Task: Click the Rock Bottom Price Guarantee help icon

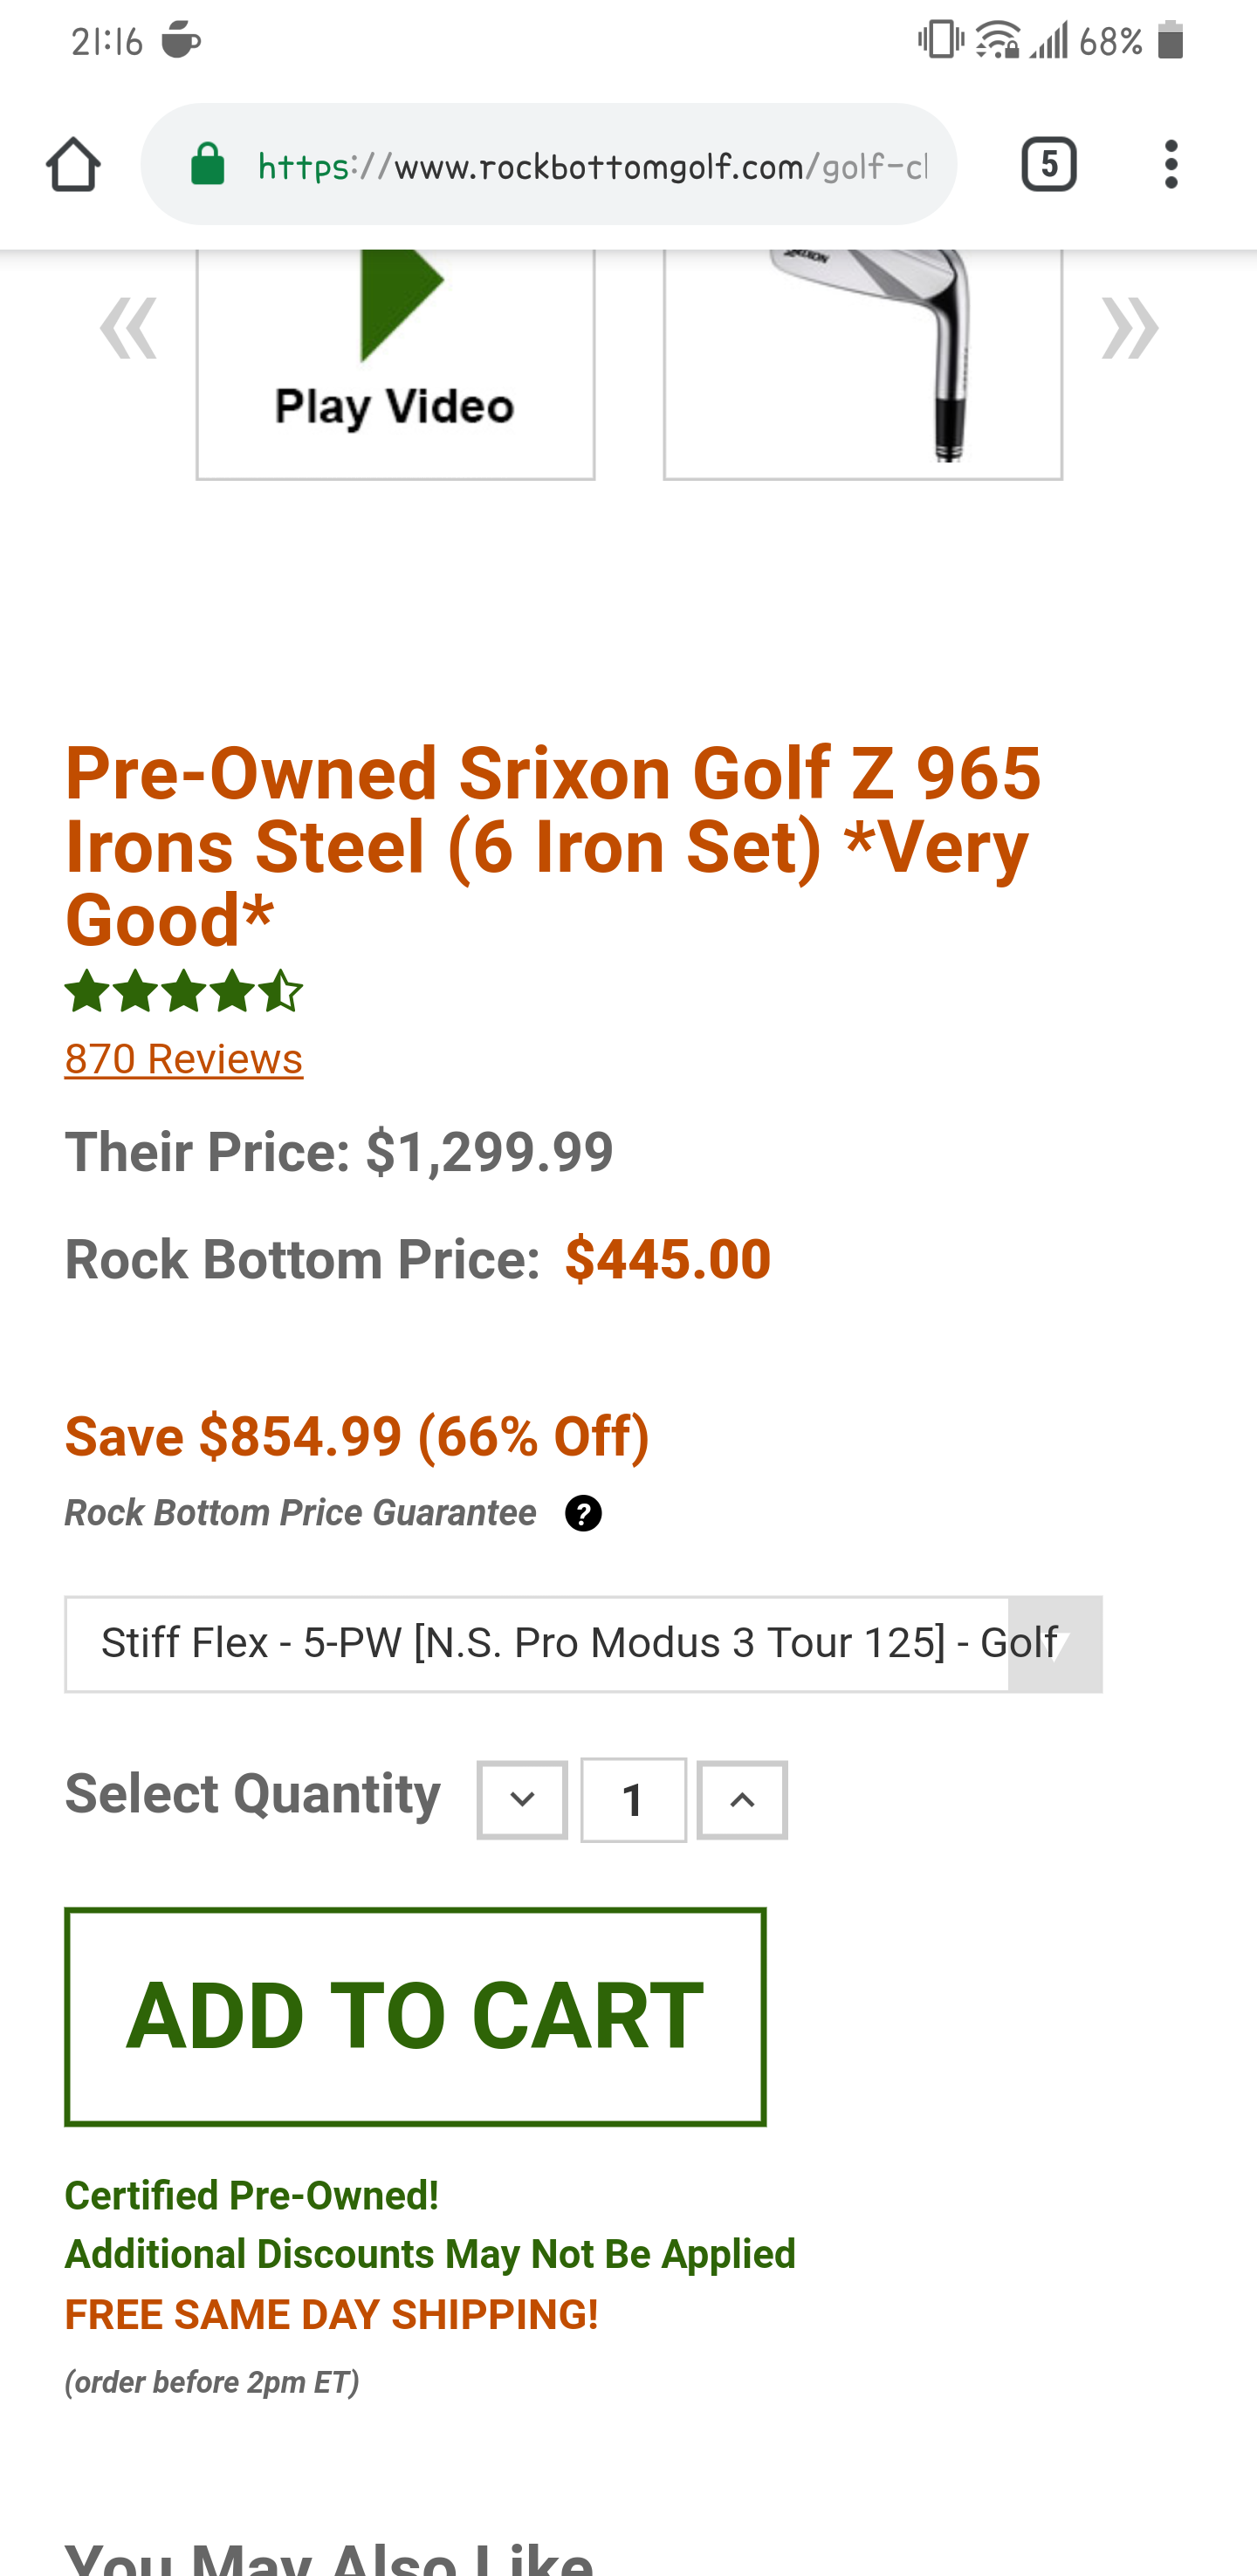Action: [x=583, y=1513]
